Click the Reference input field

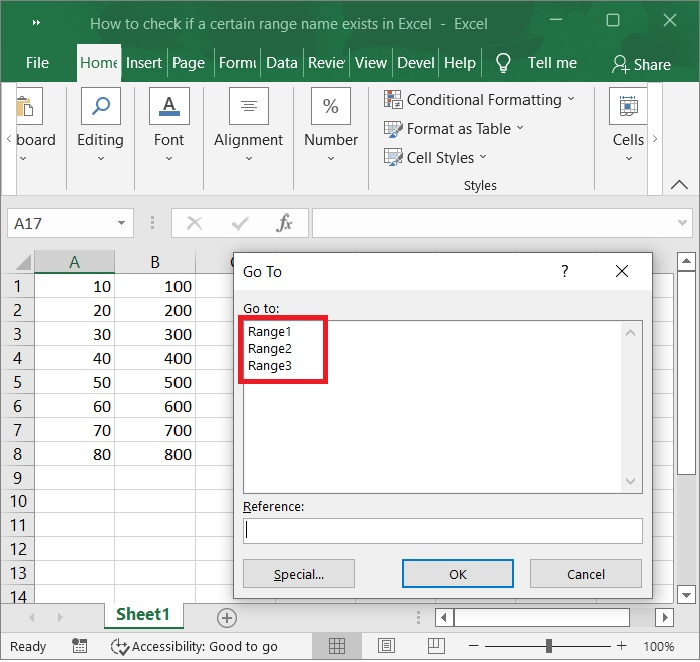click(442, 531)
